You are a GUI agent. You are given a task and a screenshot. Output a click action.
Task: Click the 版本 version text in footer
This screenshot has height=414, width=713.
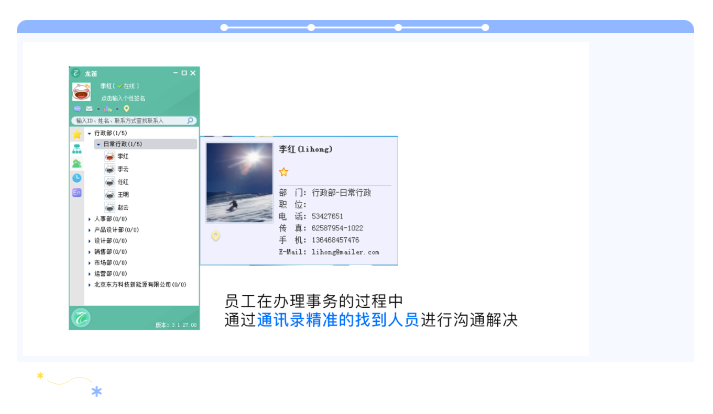(176, 325)
